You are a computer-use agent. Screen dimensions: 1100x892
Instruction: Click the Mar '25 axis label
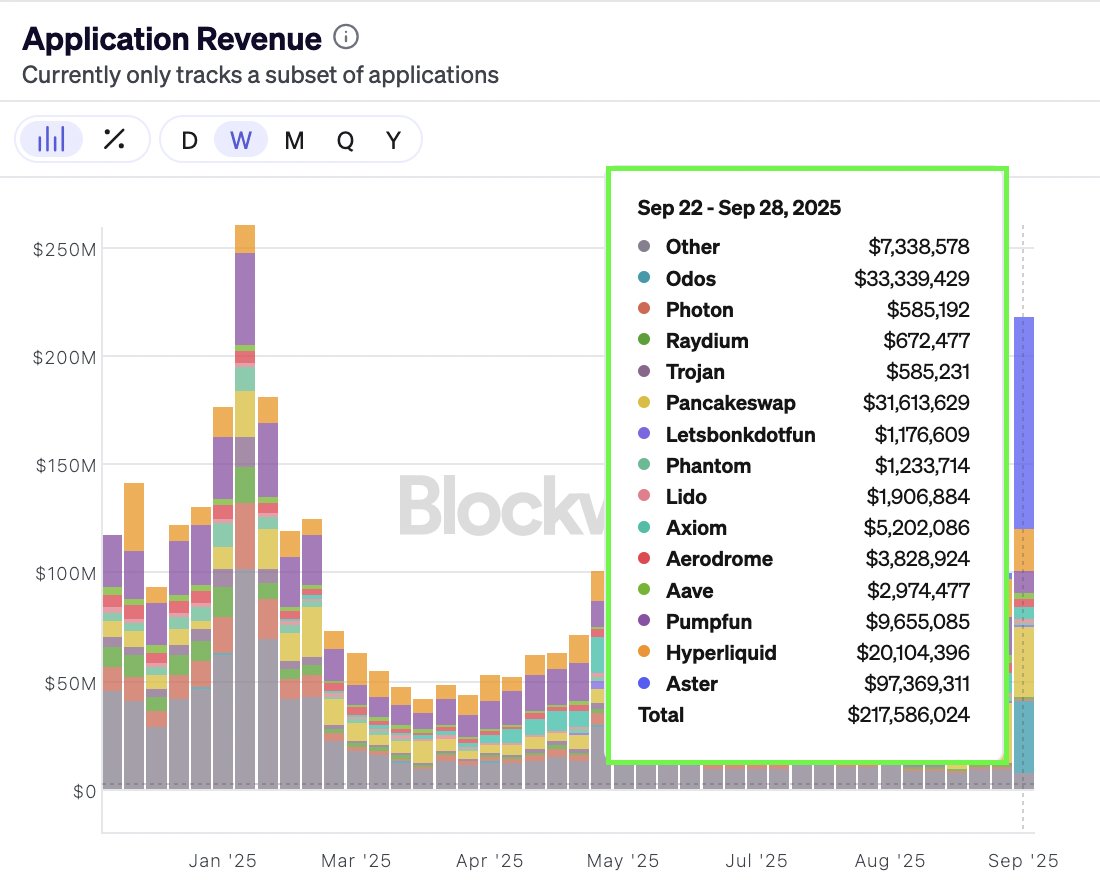[356, 860]
